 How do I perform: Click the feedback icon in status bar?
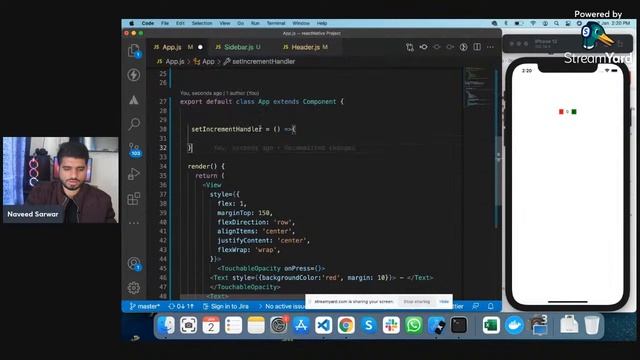[x=476, y=306]
